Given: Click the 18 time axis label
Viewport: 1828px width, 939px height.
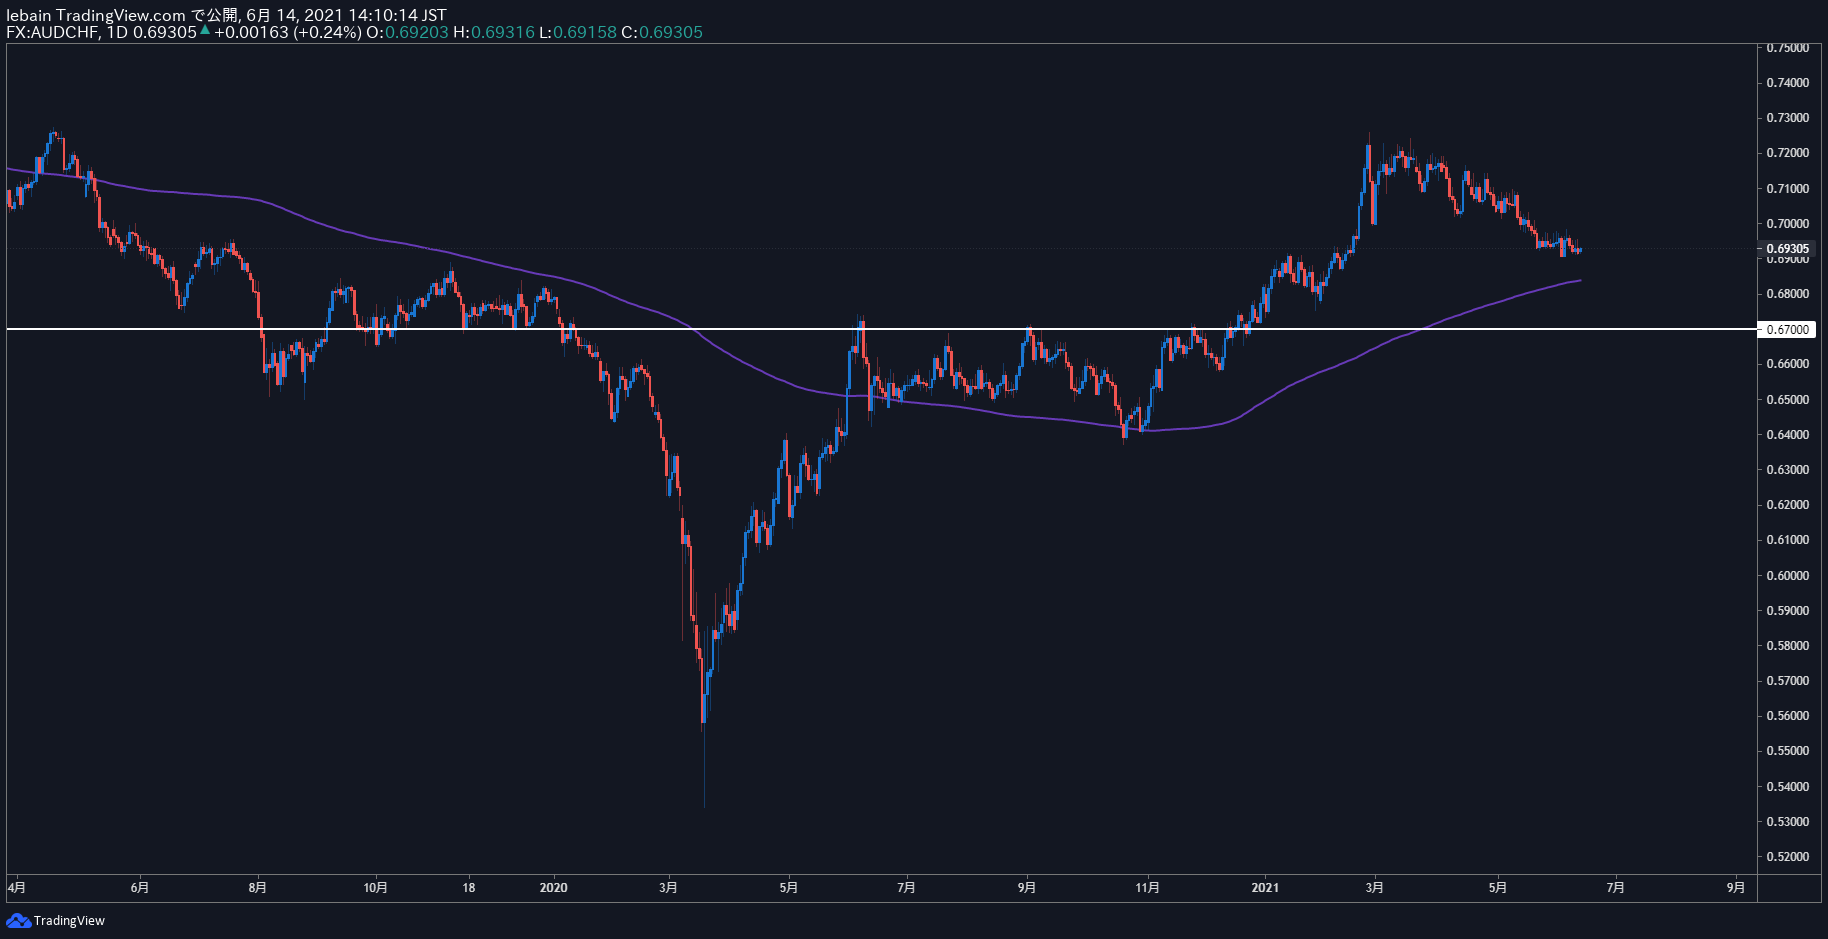Looking at the screenshot, I should (469, 888).
